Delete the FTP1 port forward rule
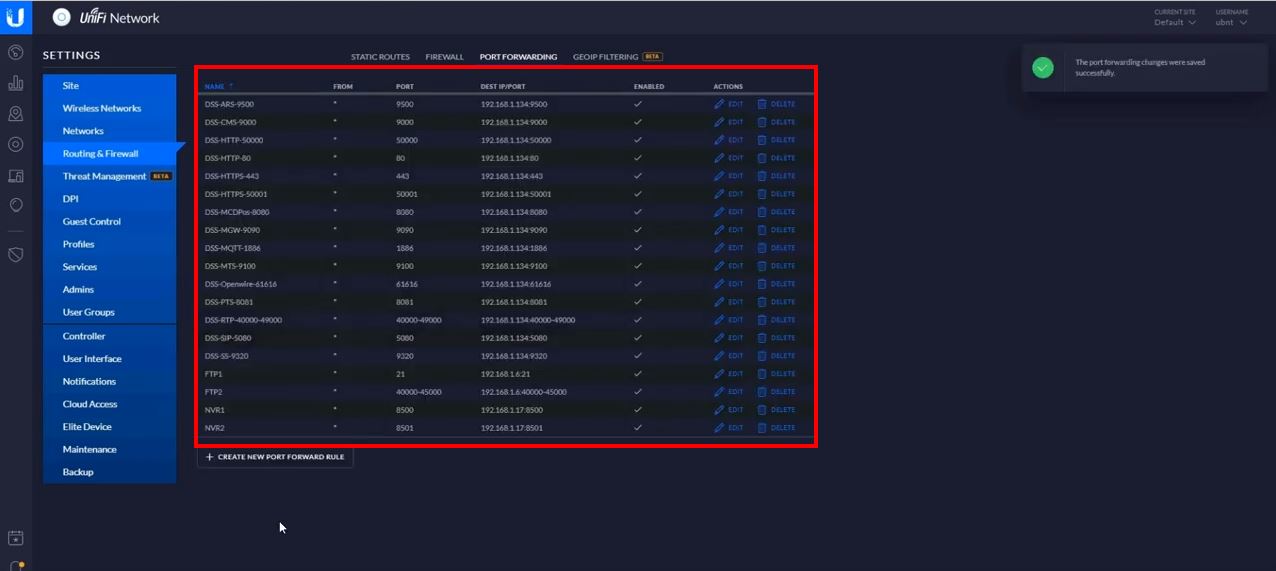The image size is (1276, 571). (x=776, y=374)
